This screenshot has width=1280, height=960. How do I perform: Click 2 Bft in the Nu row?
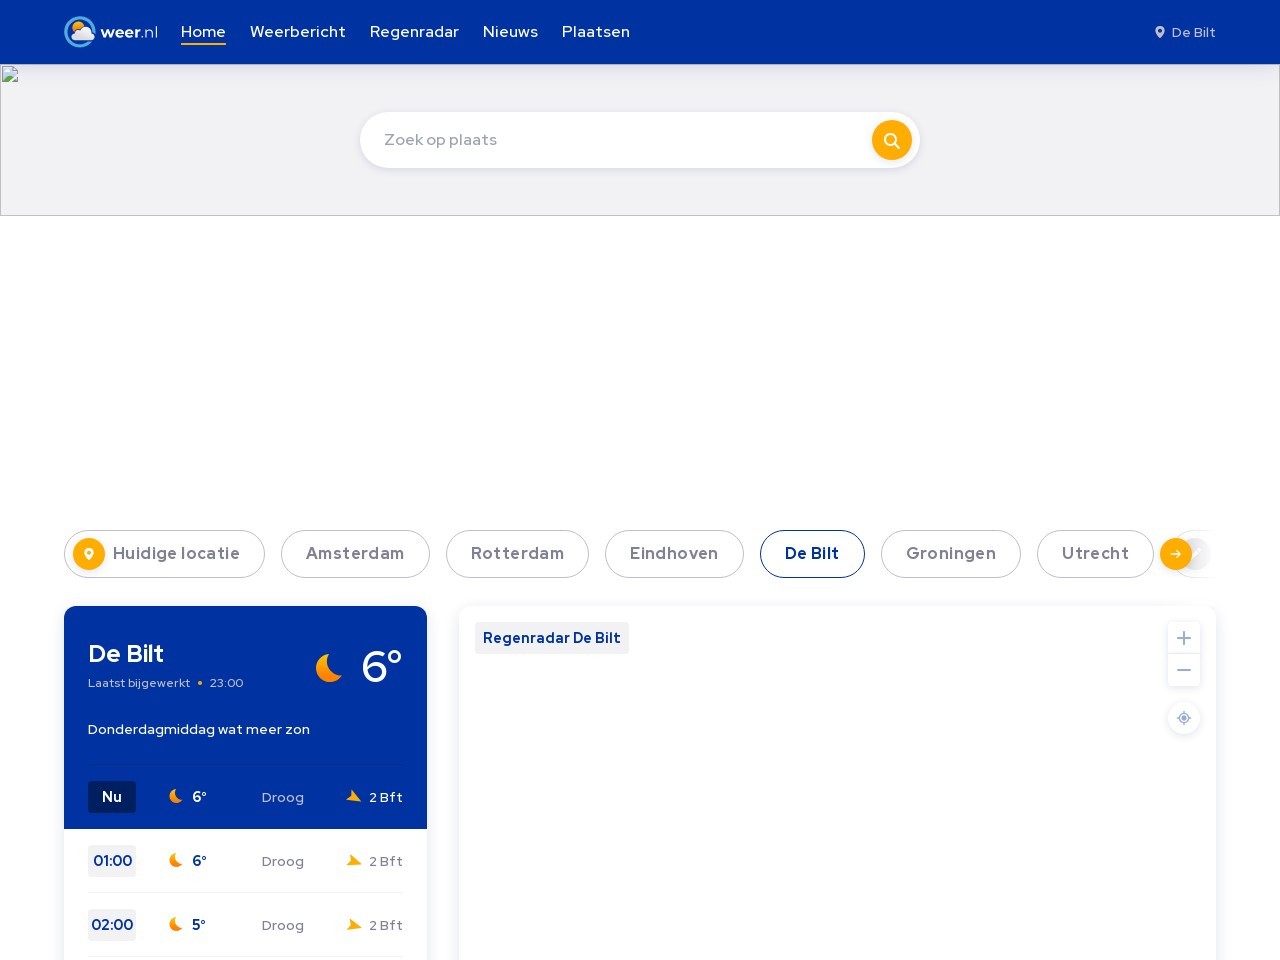coord(386,797)
